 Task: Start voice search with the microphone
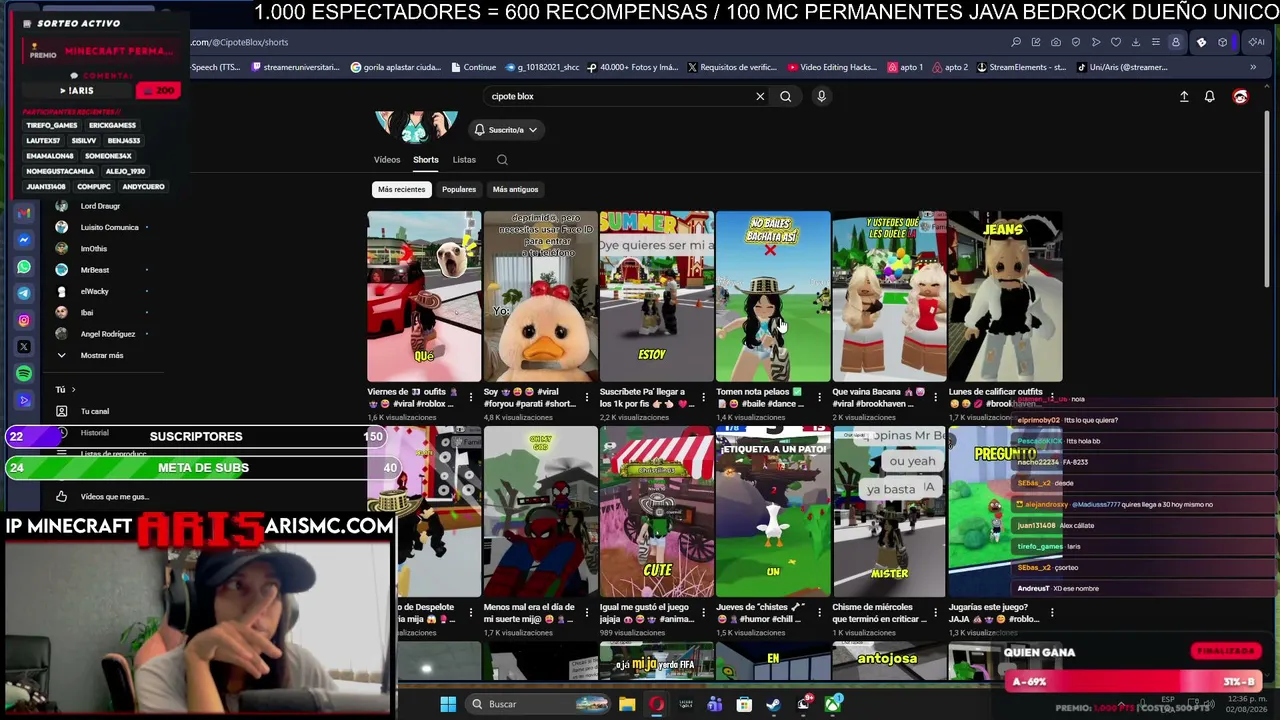[x=821, y=96]
